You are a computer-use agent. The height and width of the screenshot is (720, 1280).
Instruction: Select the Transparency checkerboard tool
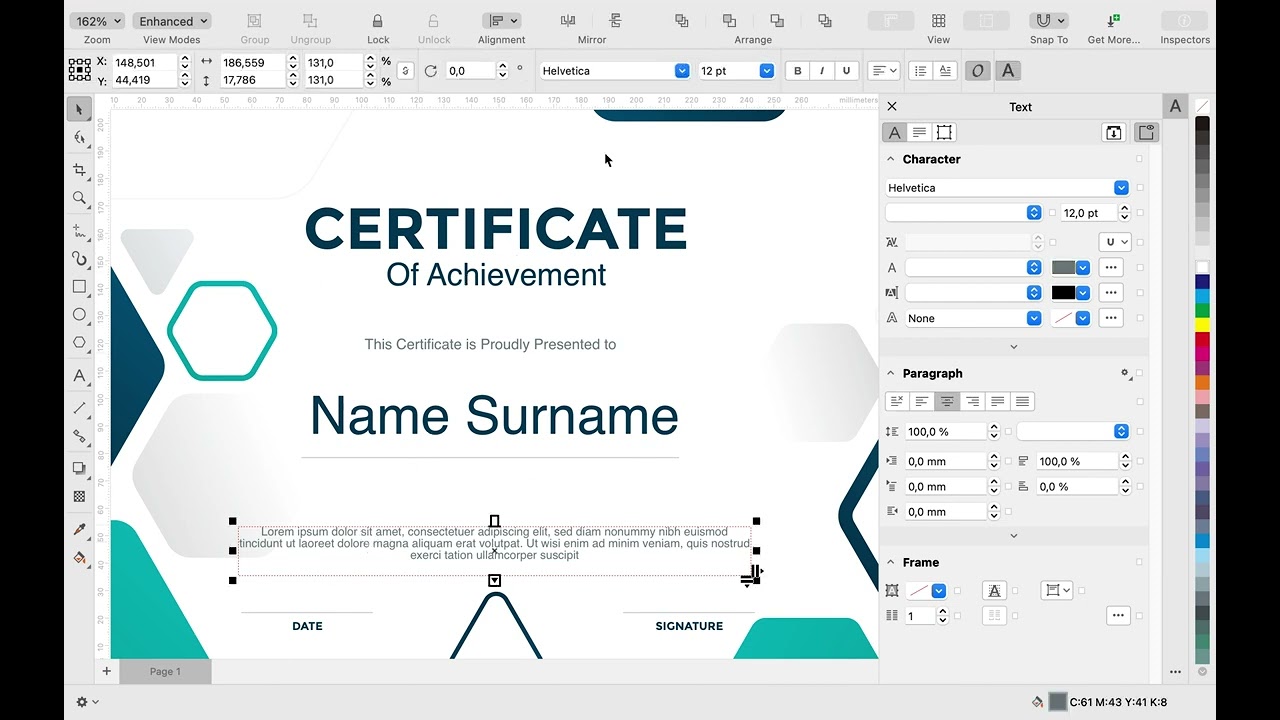click(79, 496)
